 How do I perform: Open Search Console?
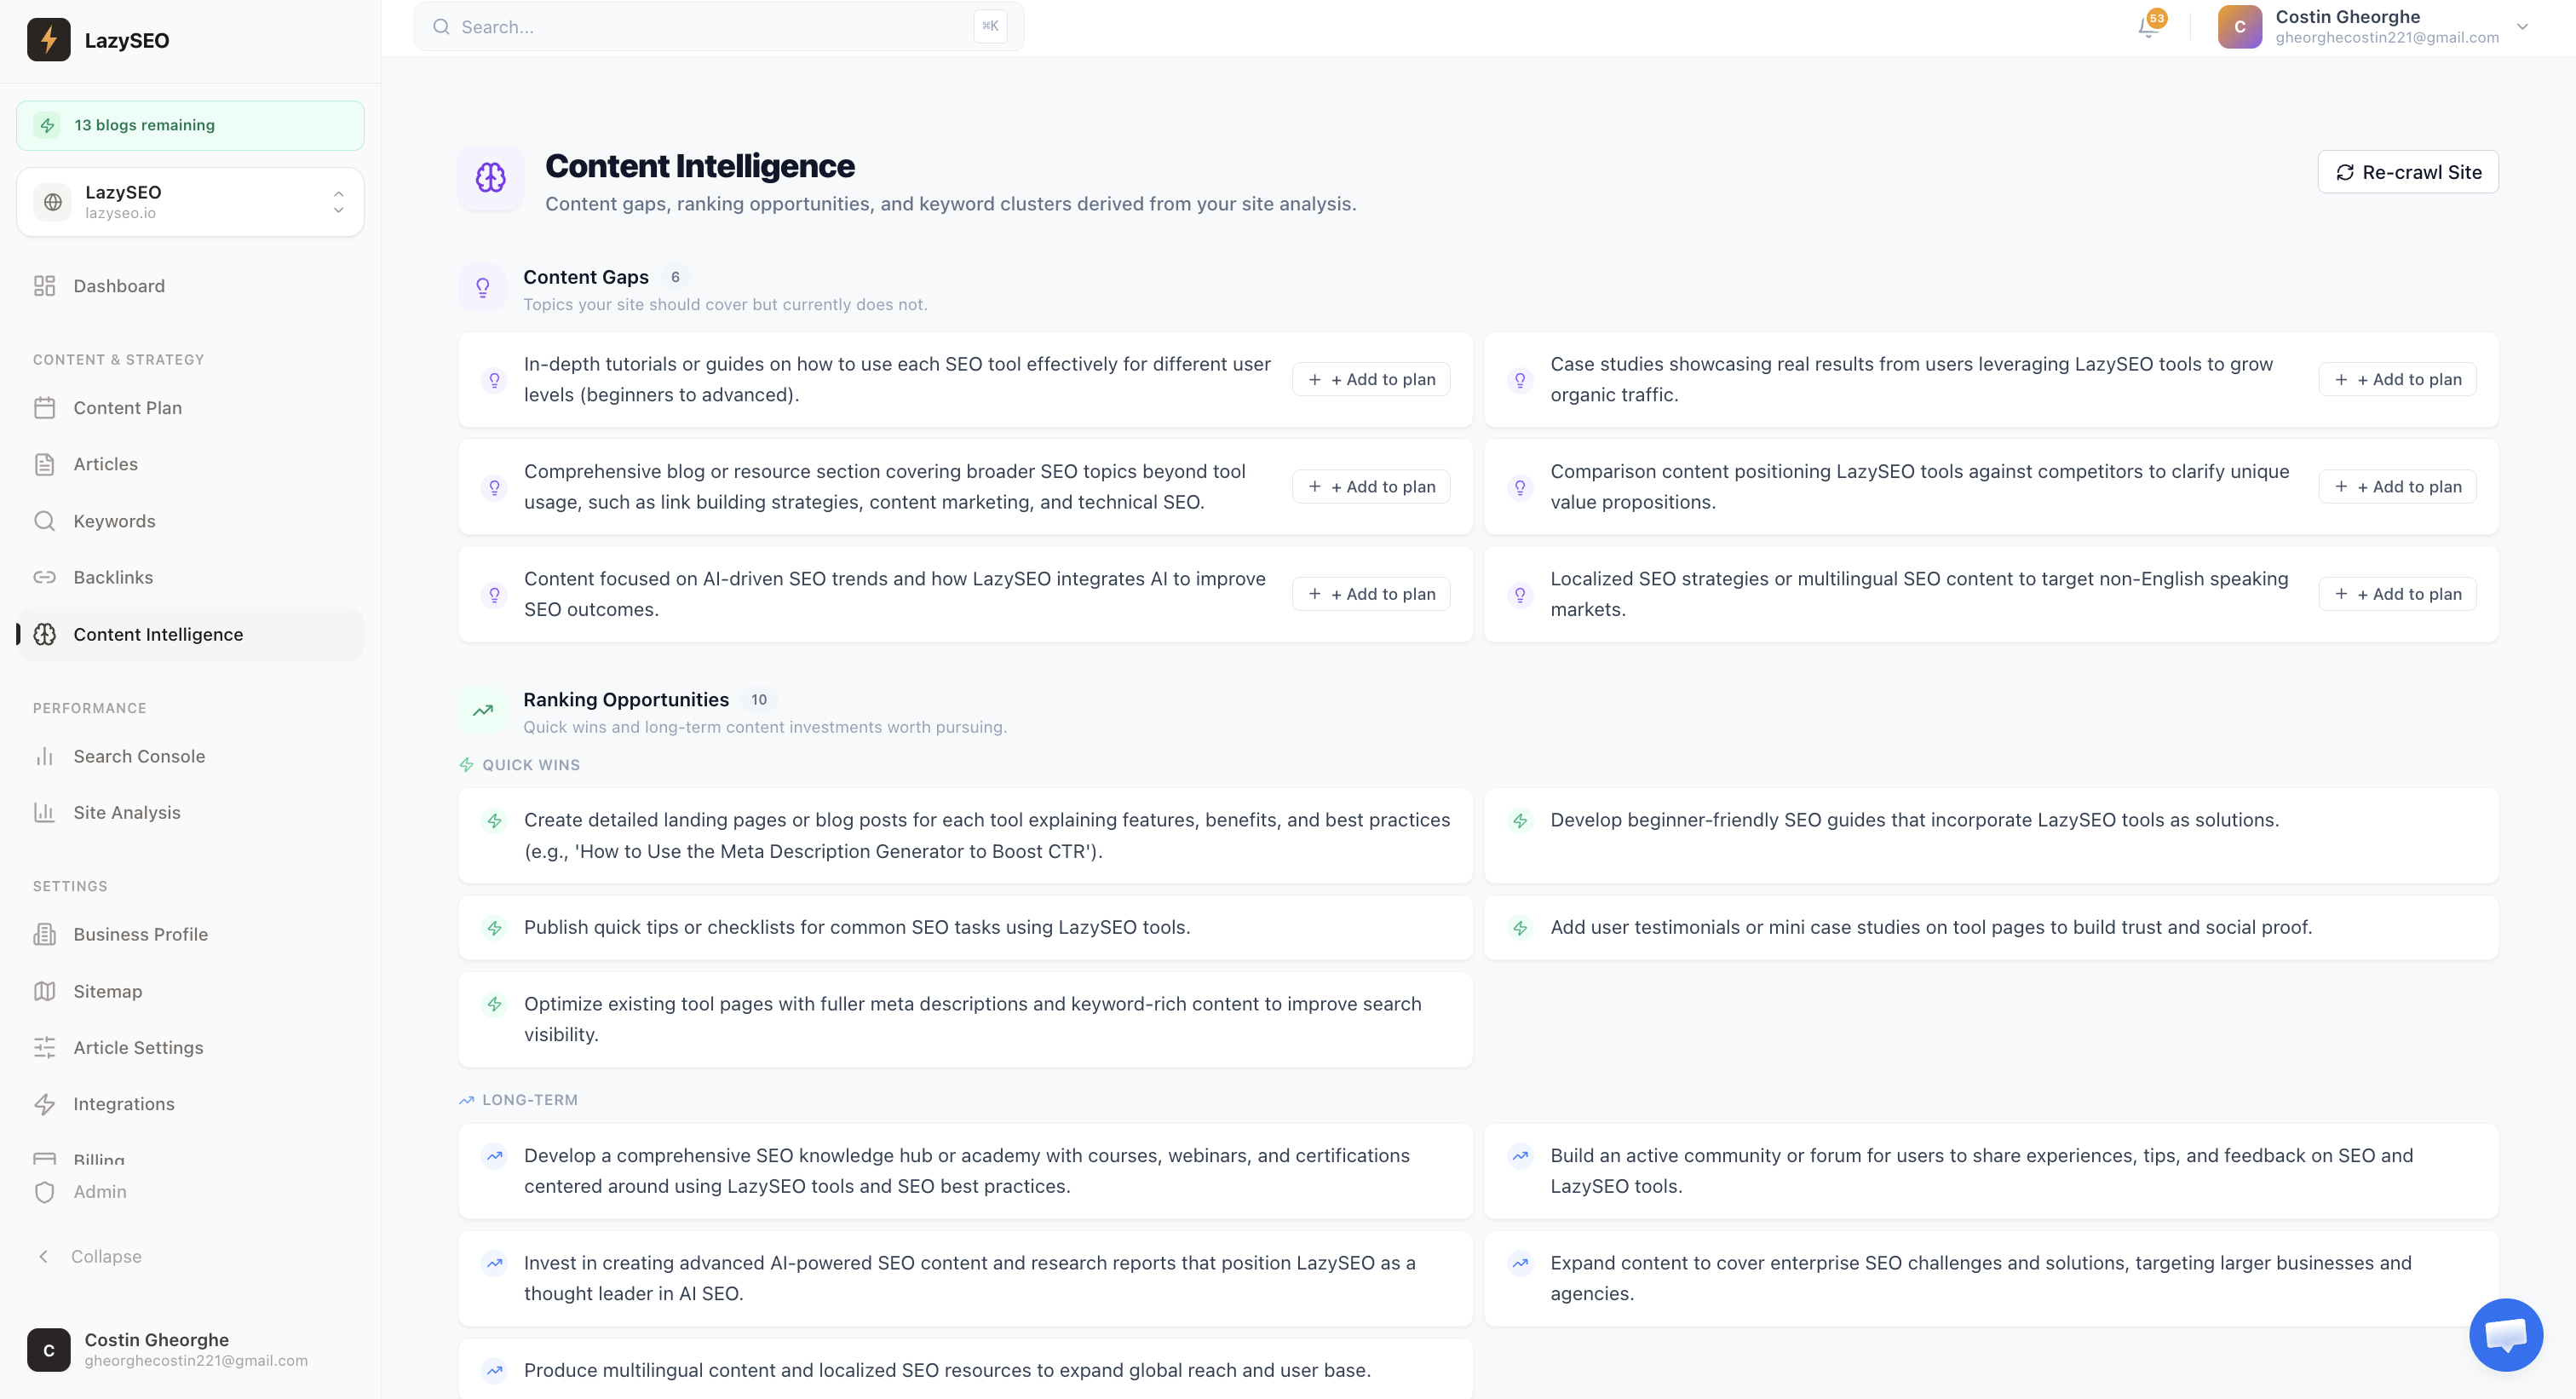tap(190, 756)
